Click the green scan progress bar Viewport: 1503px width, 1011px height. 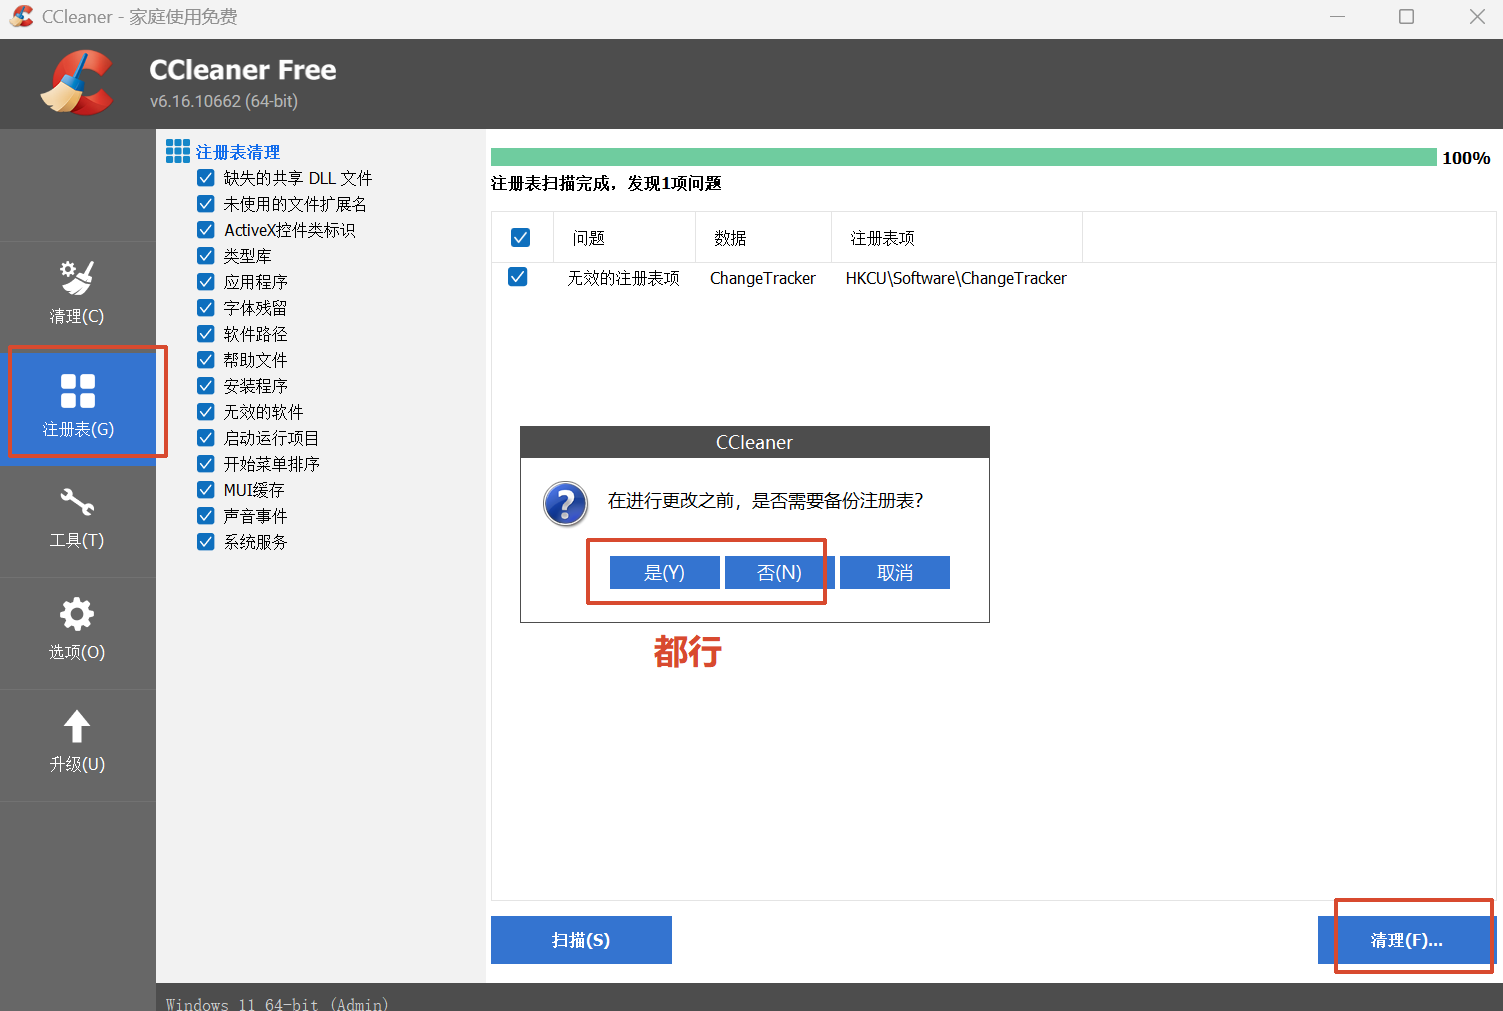pyautogui.click(x=964, y=157)
